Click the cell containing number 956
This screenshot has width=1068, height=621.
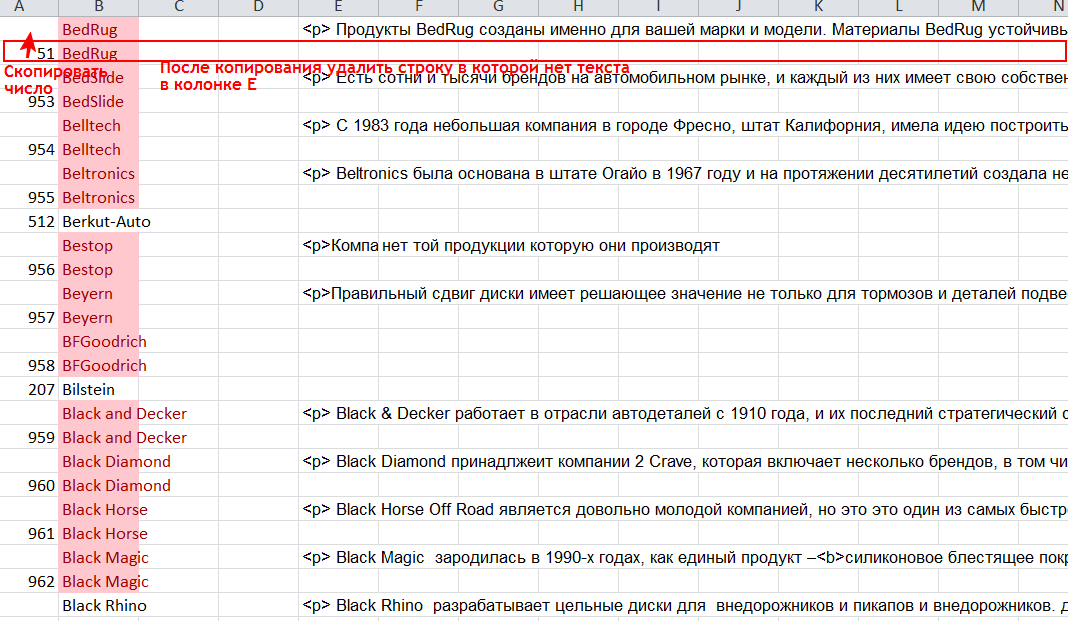pos(29,270)
